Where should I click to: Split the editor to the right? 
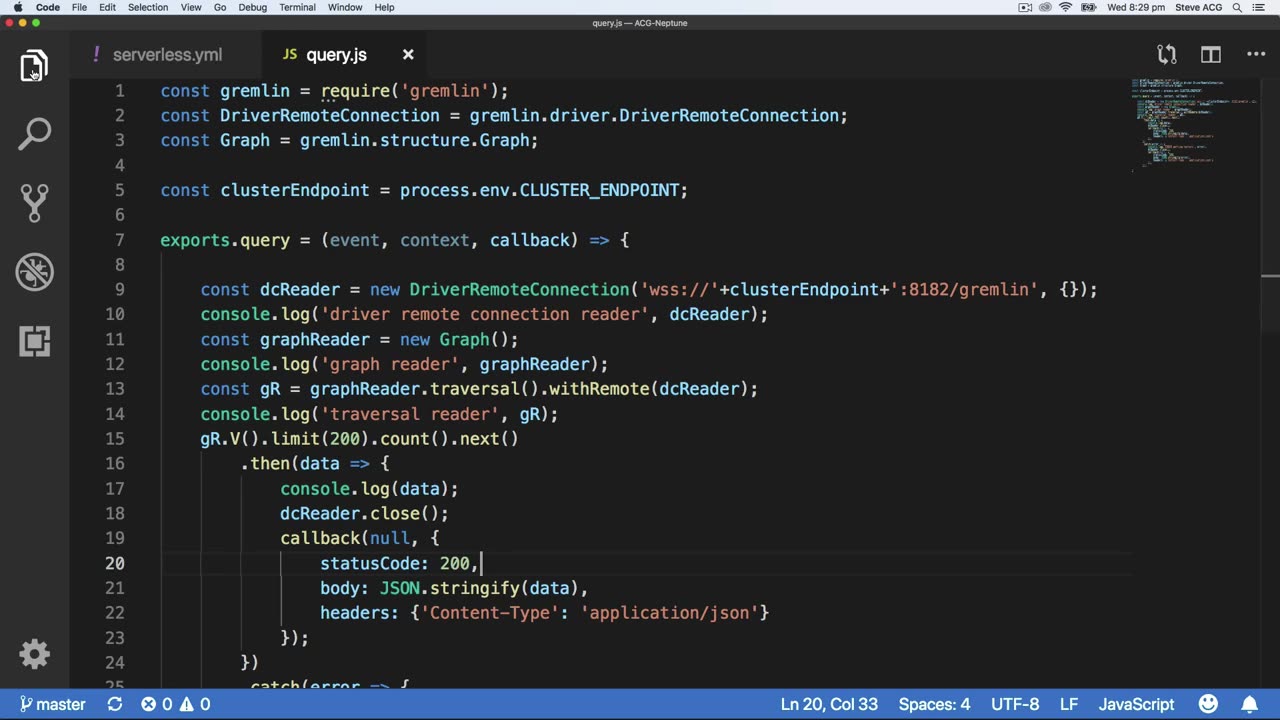pyautogui.click(x=1211, y=55)
